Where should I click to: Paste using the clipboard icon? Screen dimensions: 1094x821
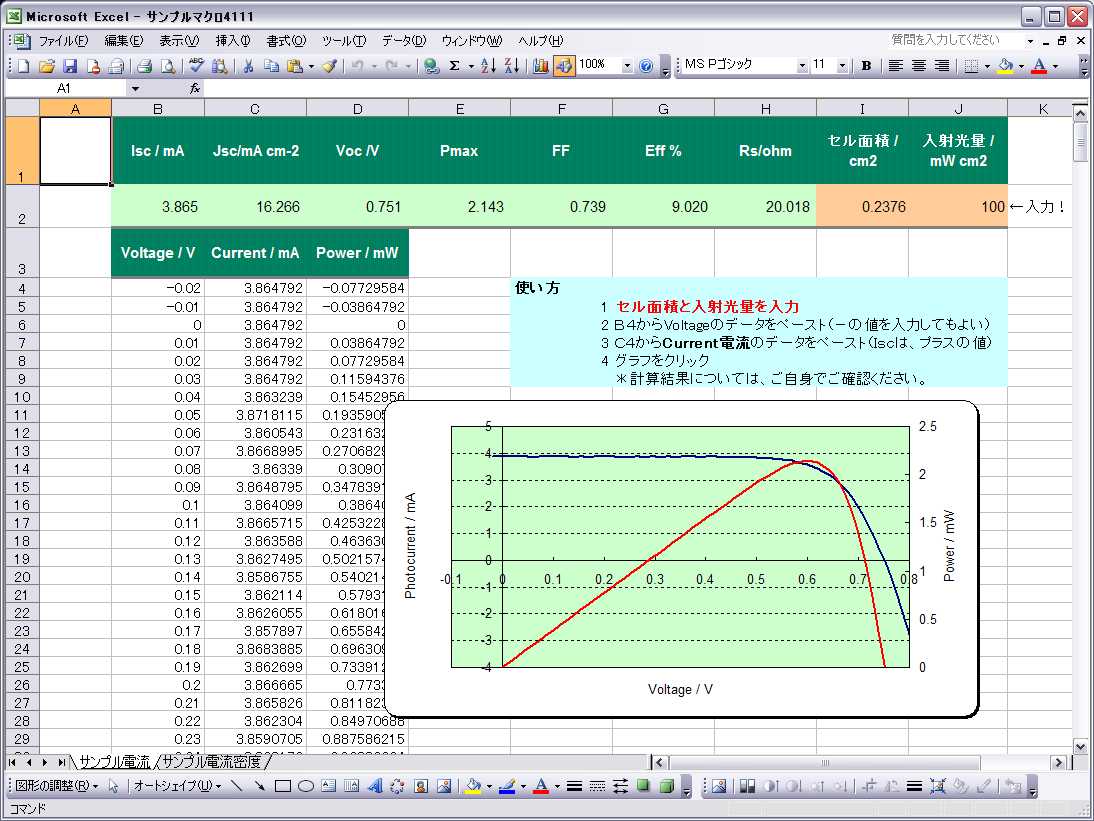click(295, 66)
